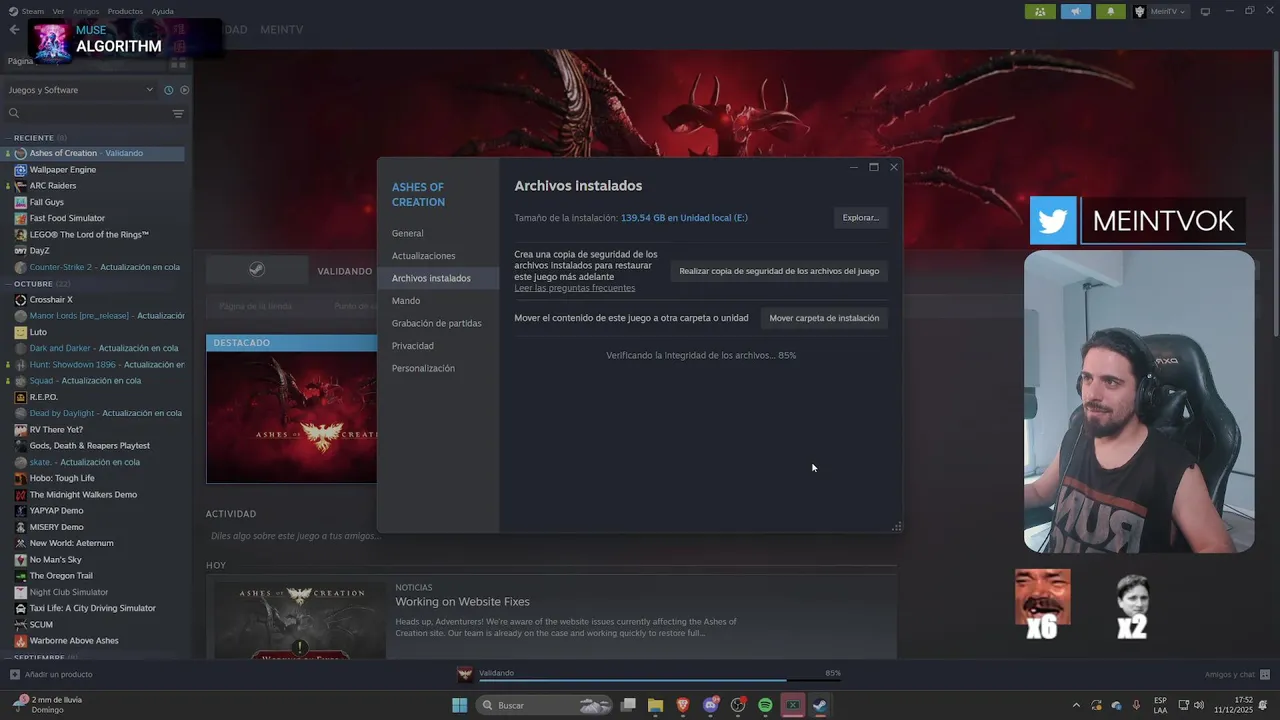Image resolution: width=1280 pixels, height=720 pixels.
Task: Open the notifications bell icon
Action: (1111, 12)
